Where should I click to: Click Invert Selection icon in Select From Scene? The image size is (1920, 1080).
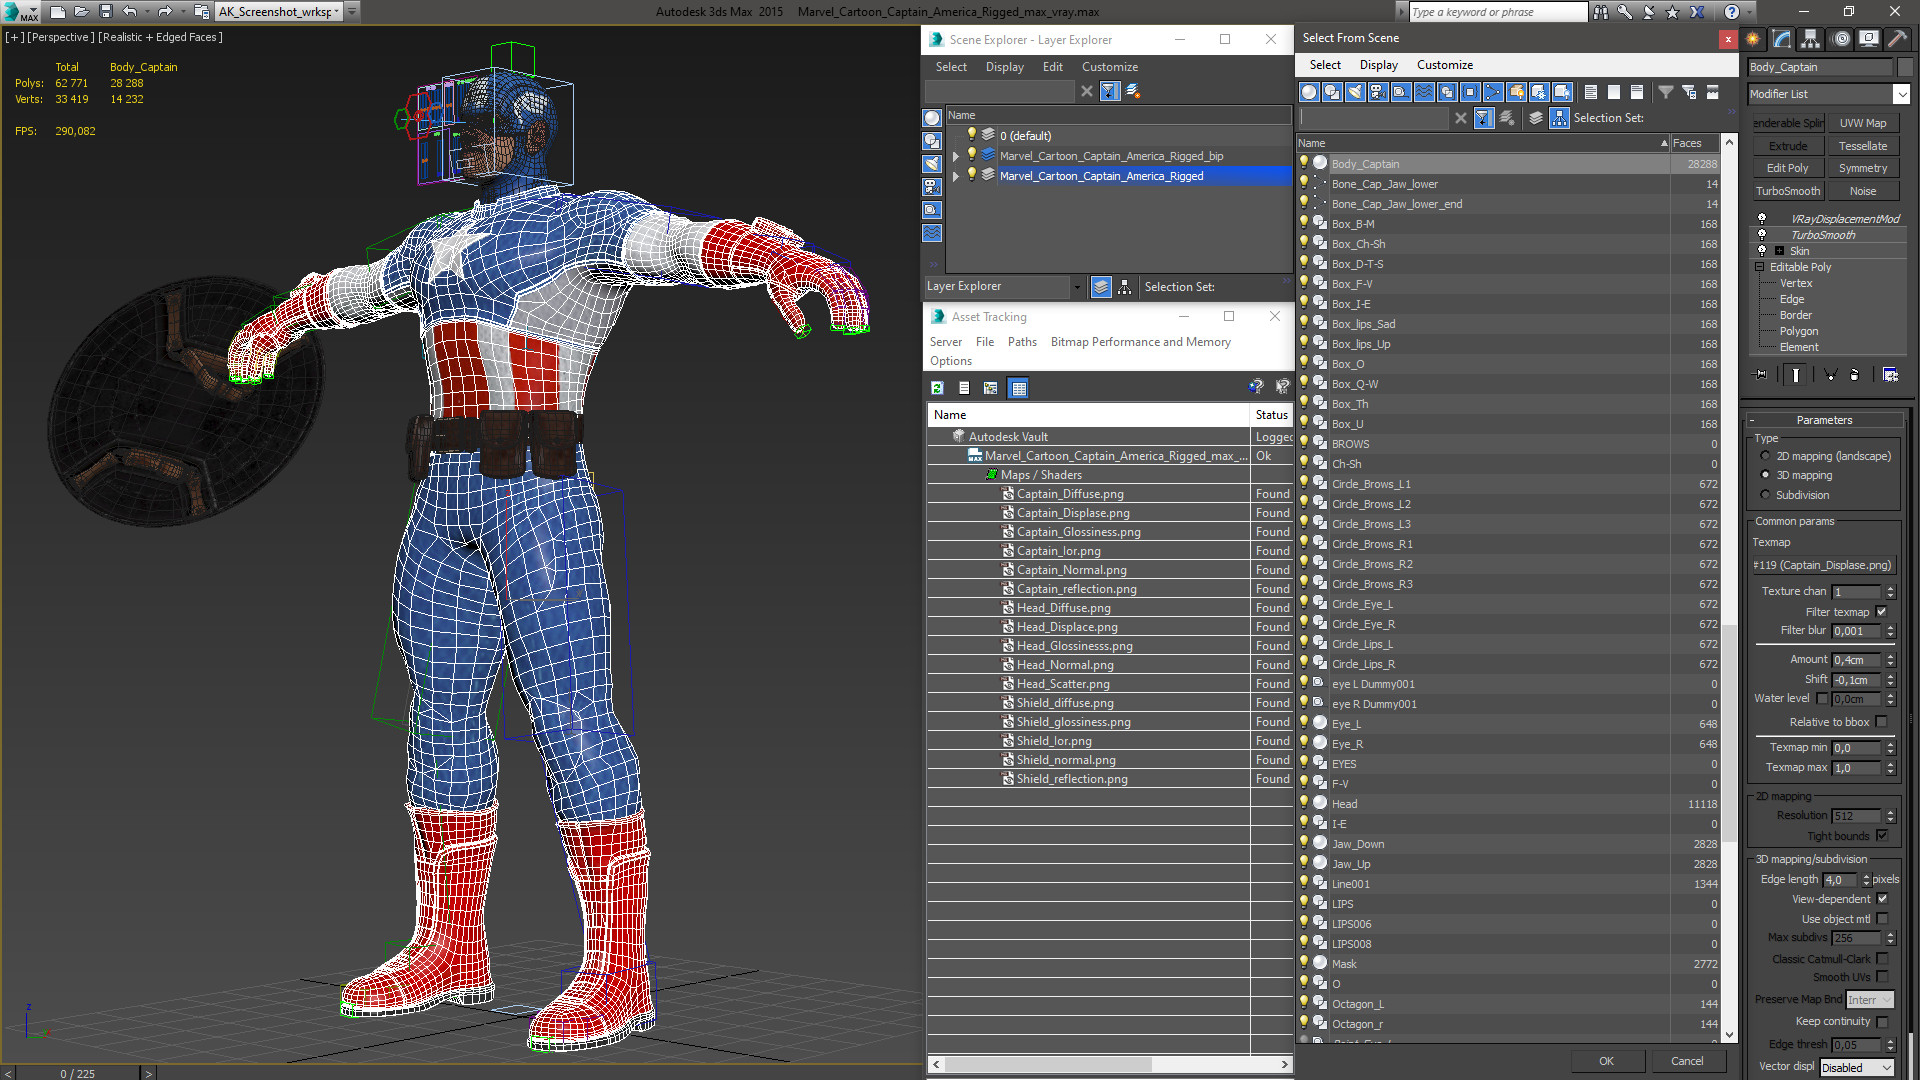pos(1637,92)
